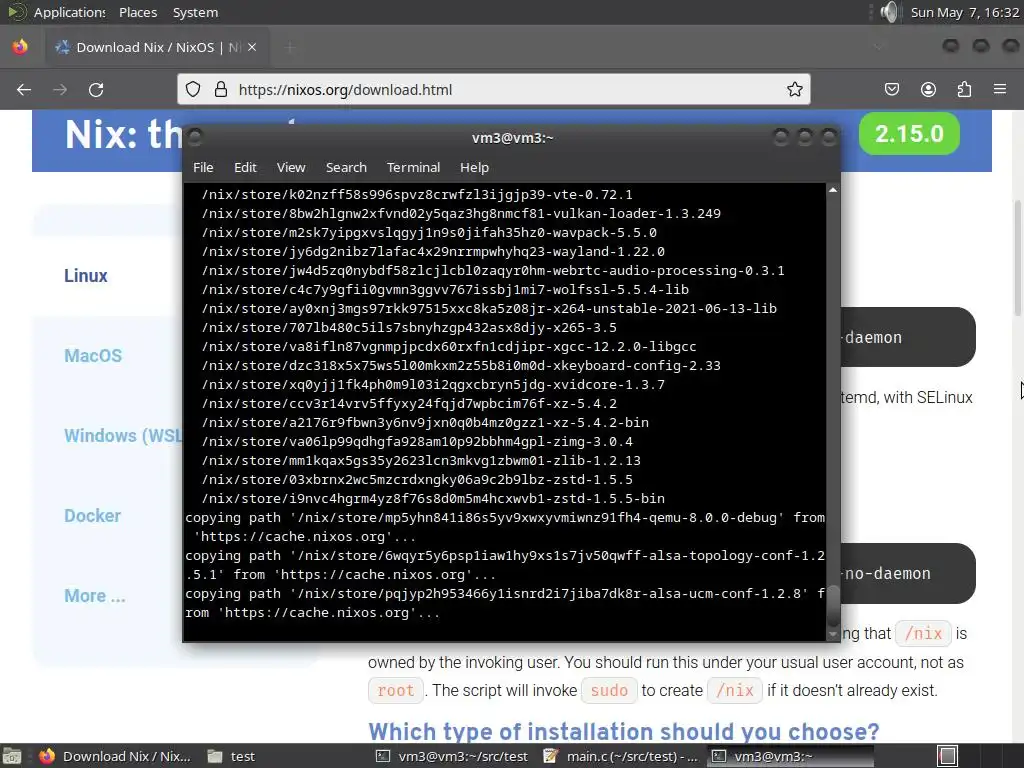
Task: Click the terminal vertical scrollbar thumb
Action: coord(833,605)
